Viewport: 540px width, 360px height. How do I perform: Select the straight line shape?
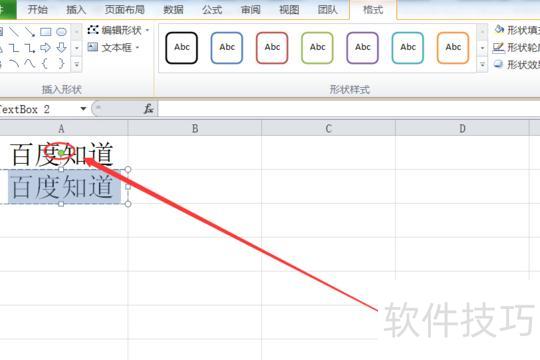(14, 32)
